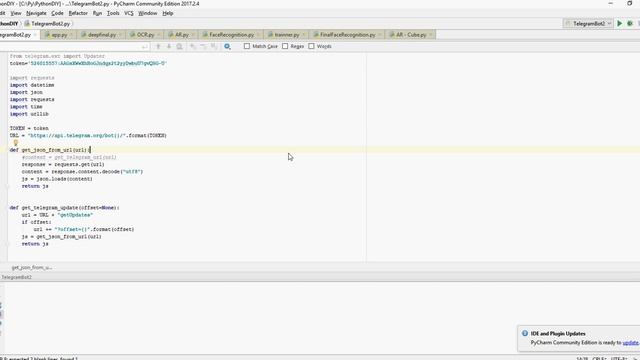Switch to the OCR.py editor tab
Viewport: 640px width, 360px height.
145,35
